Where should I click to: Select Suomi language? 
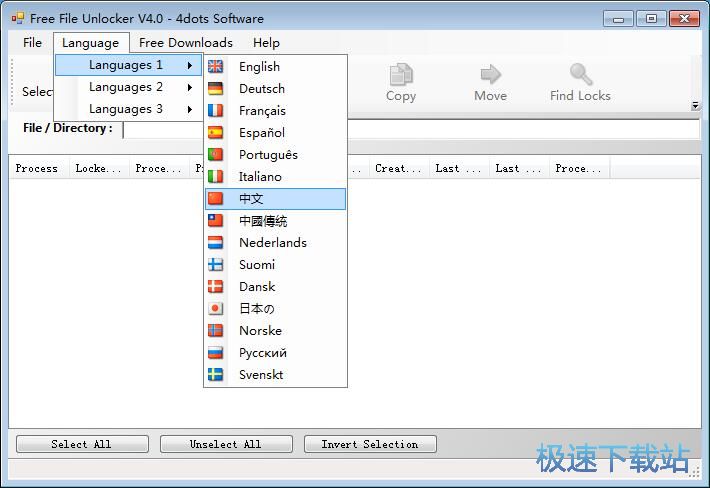pyautogui.click(x=275, y=264)
